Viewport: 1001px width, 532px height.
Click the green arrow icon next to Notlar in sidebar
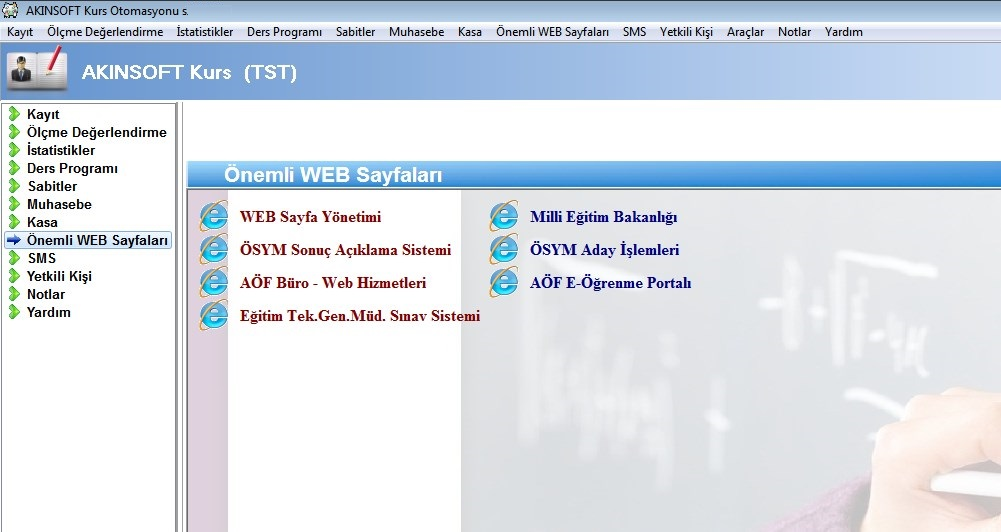click(14, 294)
